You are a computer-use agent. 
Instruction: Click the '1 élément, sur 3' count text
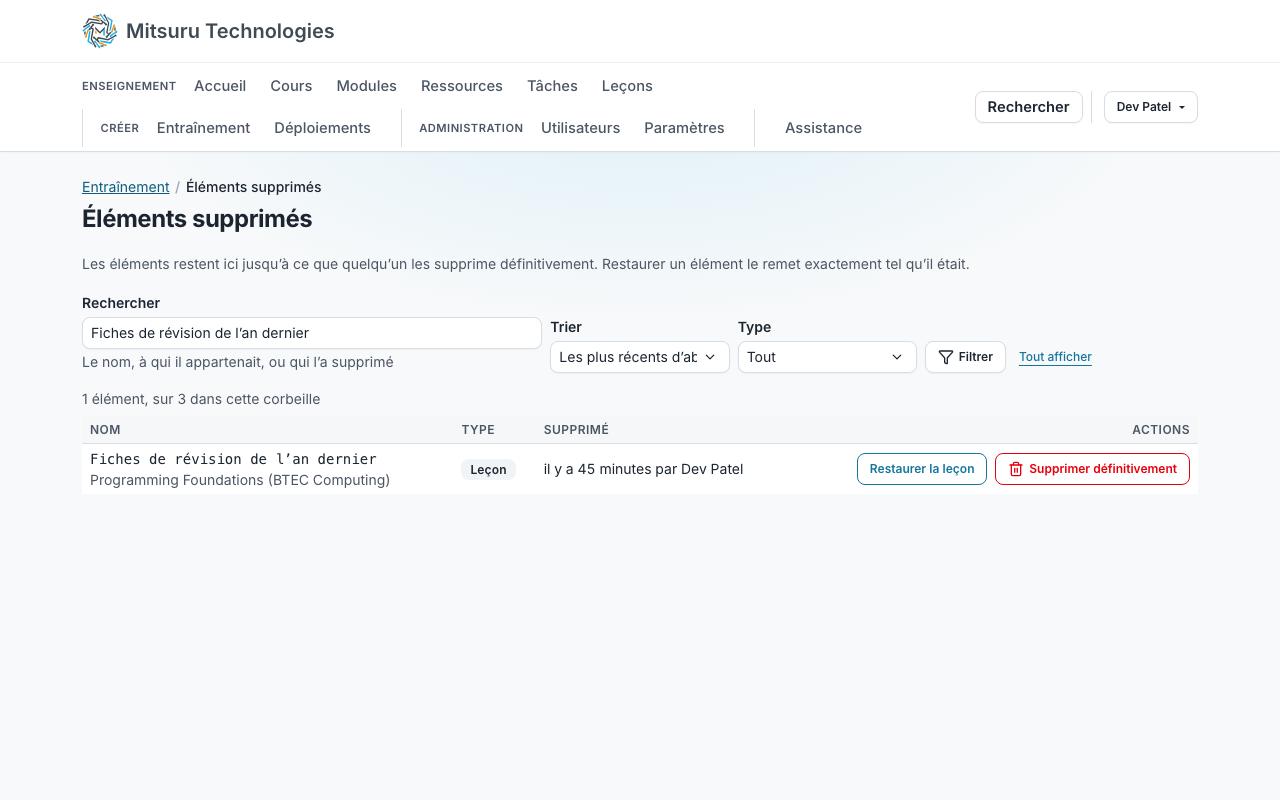(x=201, y=399)
